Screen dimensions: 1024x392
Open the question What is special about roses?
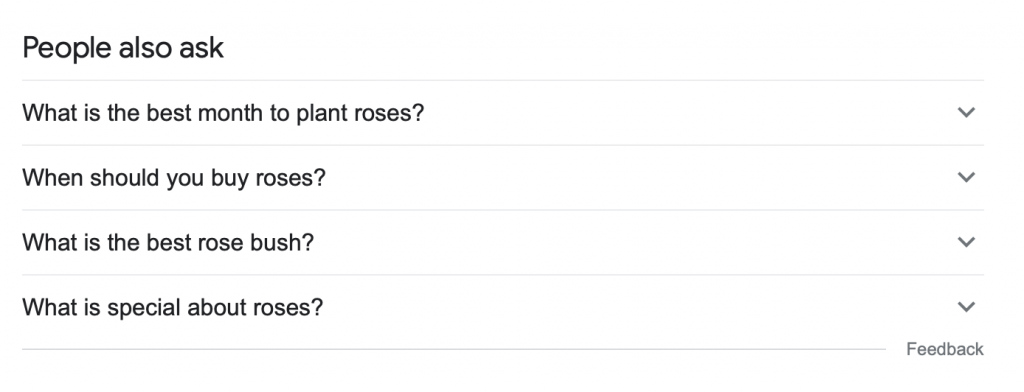172,307
